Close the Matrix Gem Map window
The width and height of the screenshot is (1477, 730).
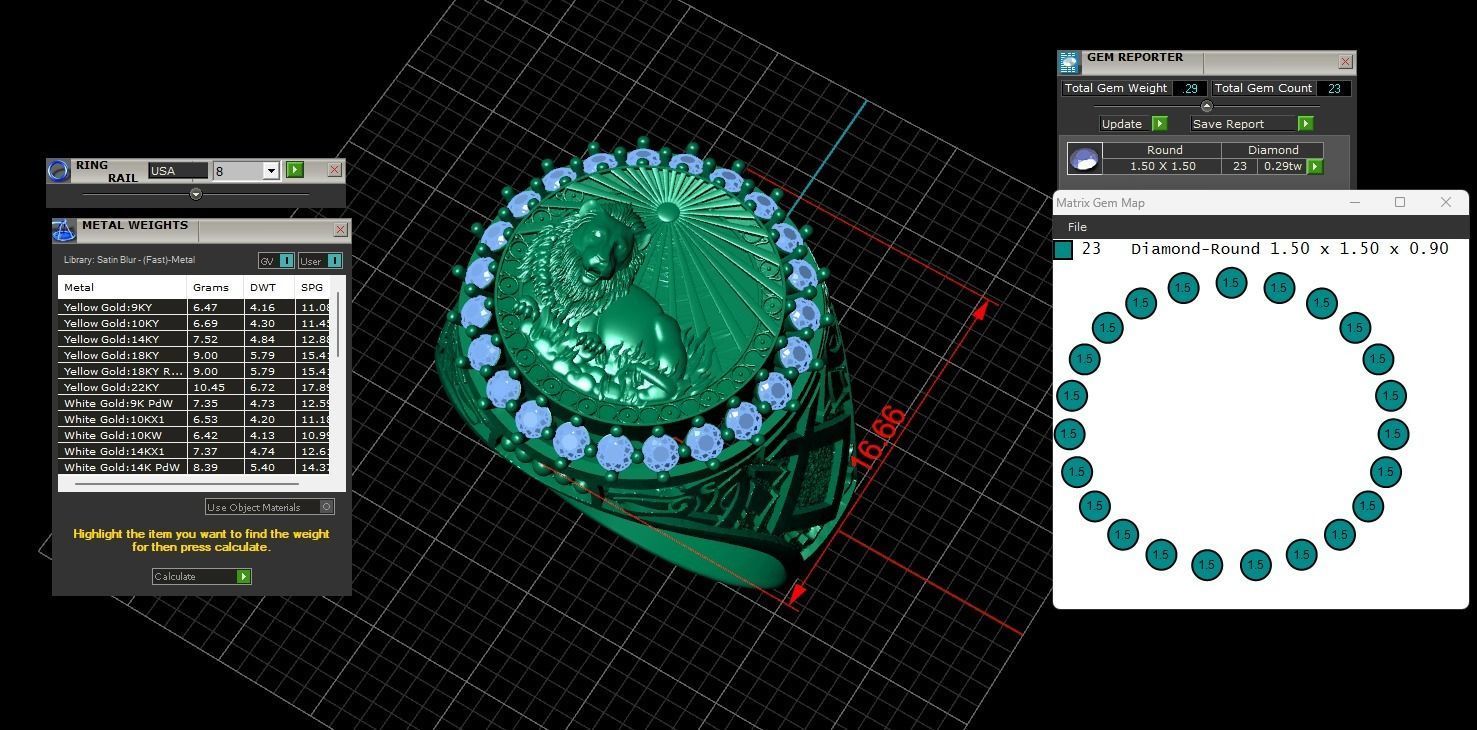coord(1445,202)
